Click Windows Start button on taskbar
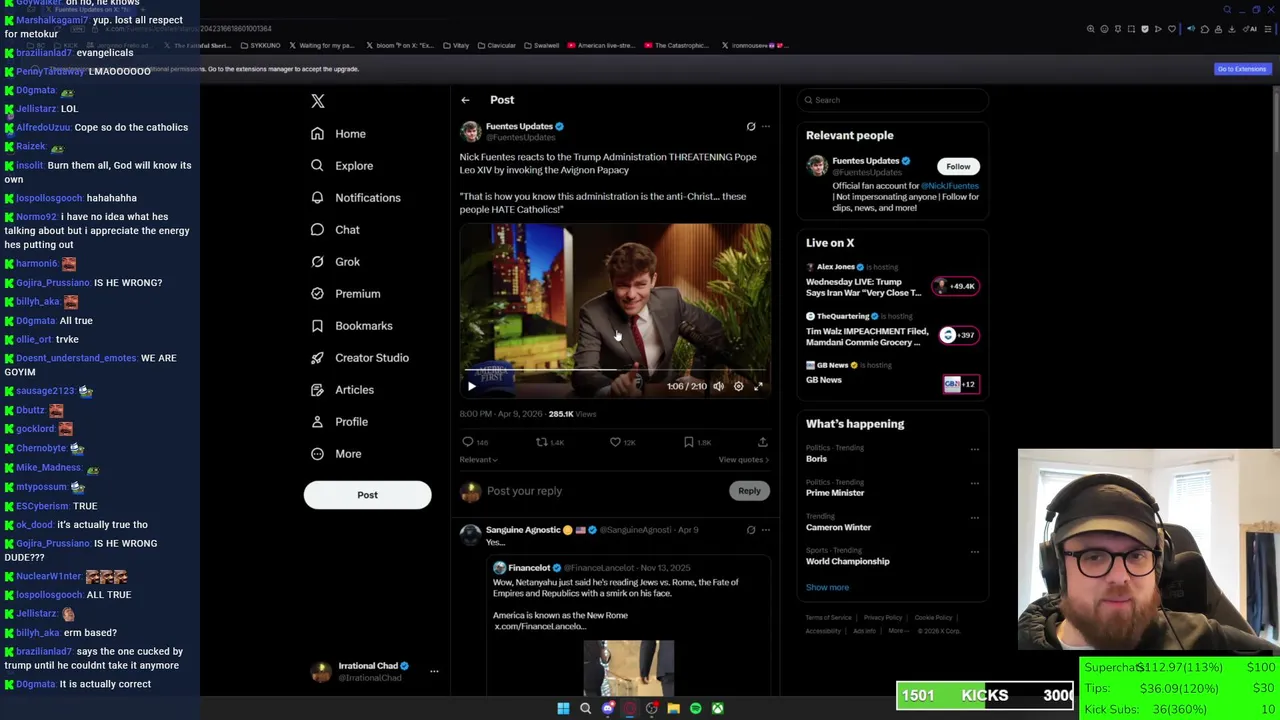The height and width of the screenshot is (720, 1280). (x=563, y=709)
